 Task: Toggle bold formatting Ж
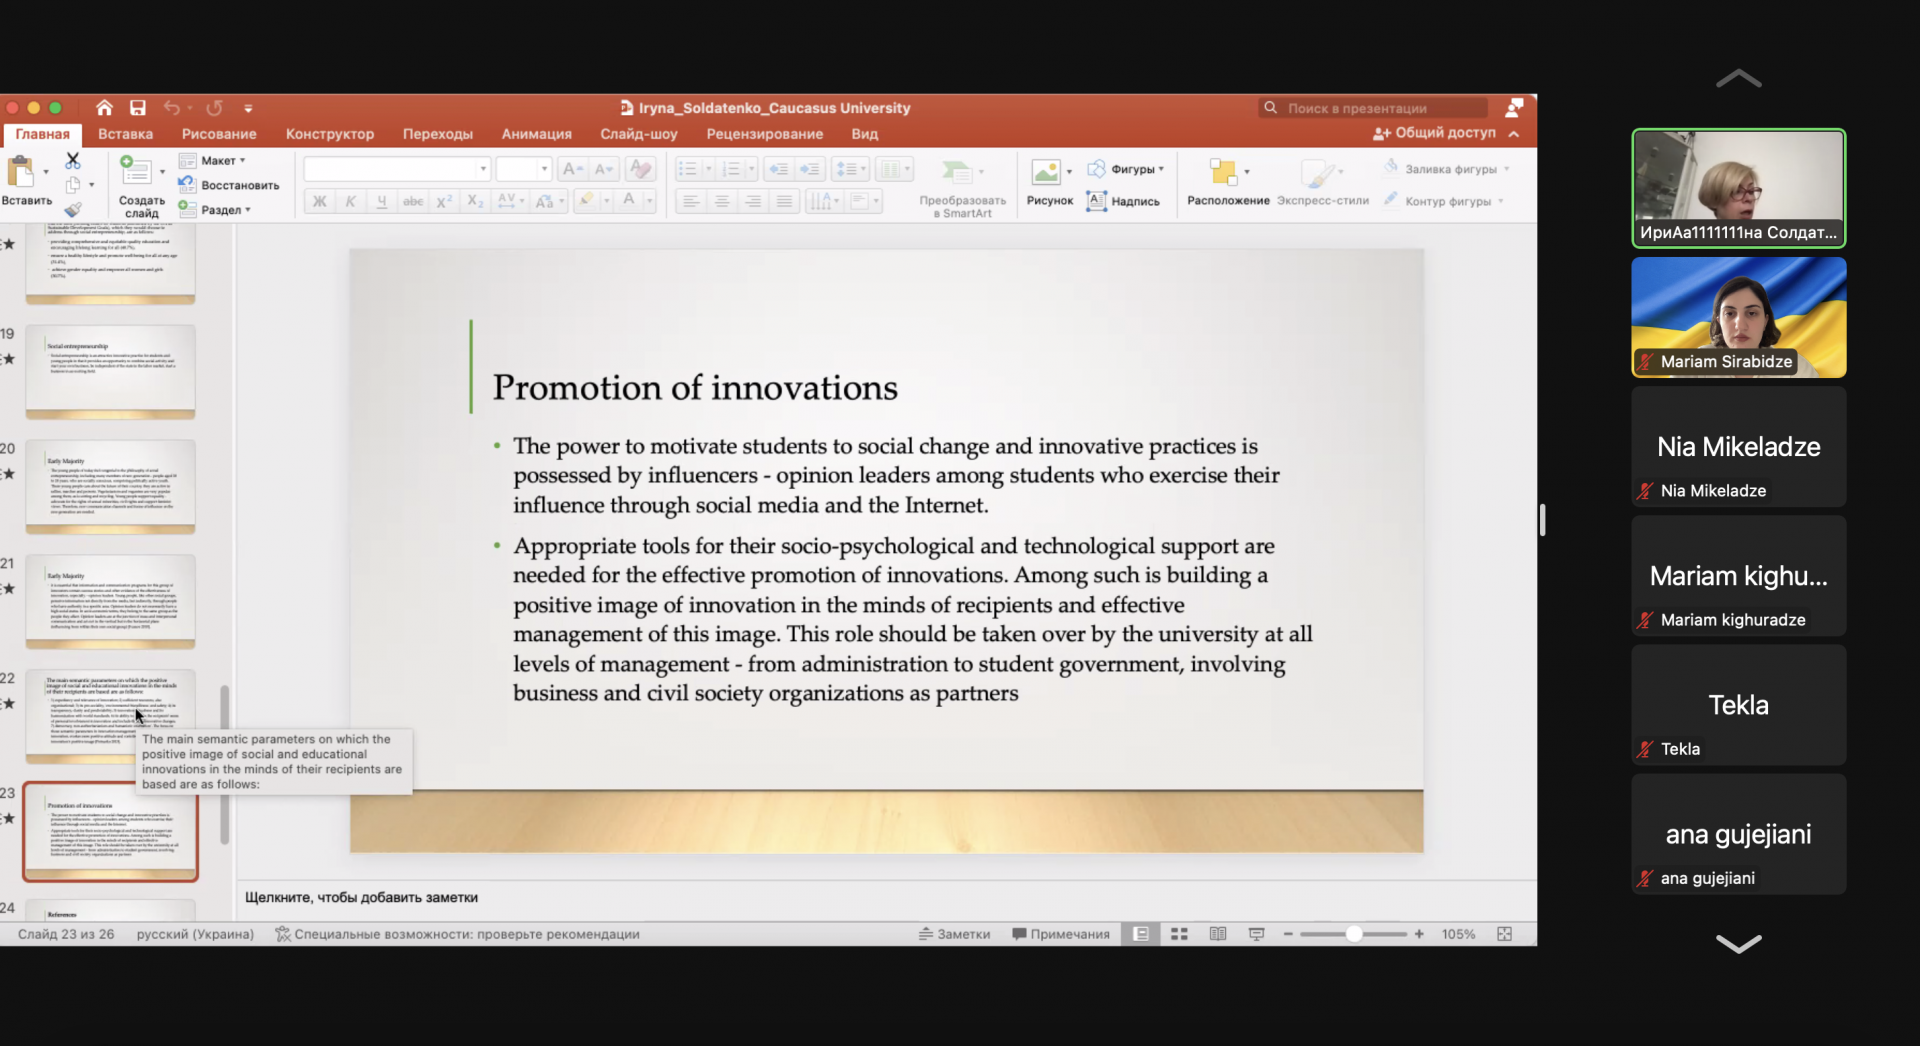point(319,201)
